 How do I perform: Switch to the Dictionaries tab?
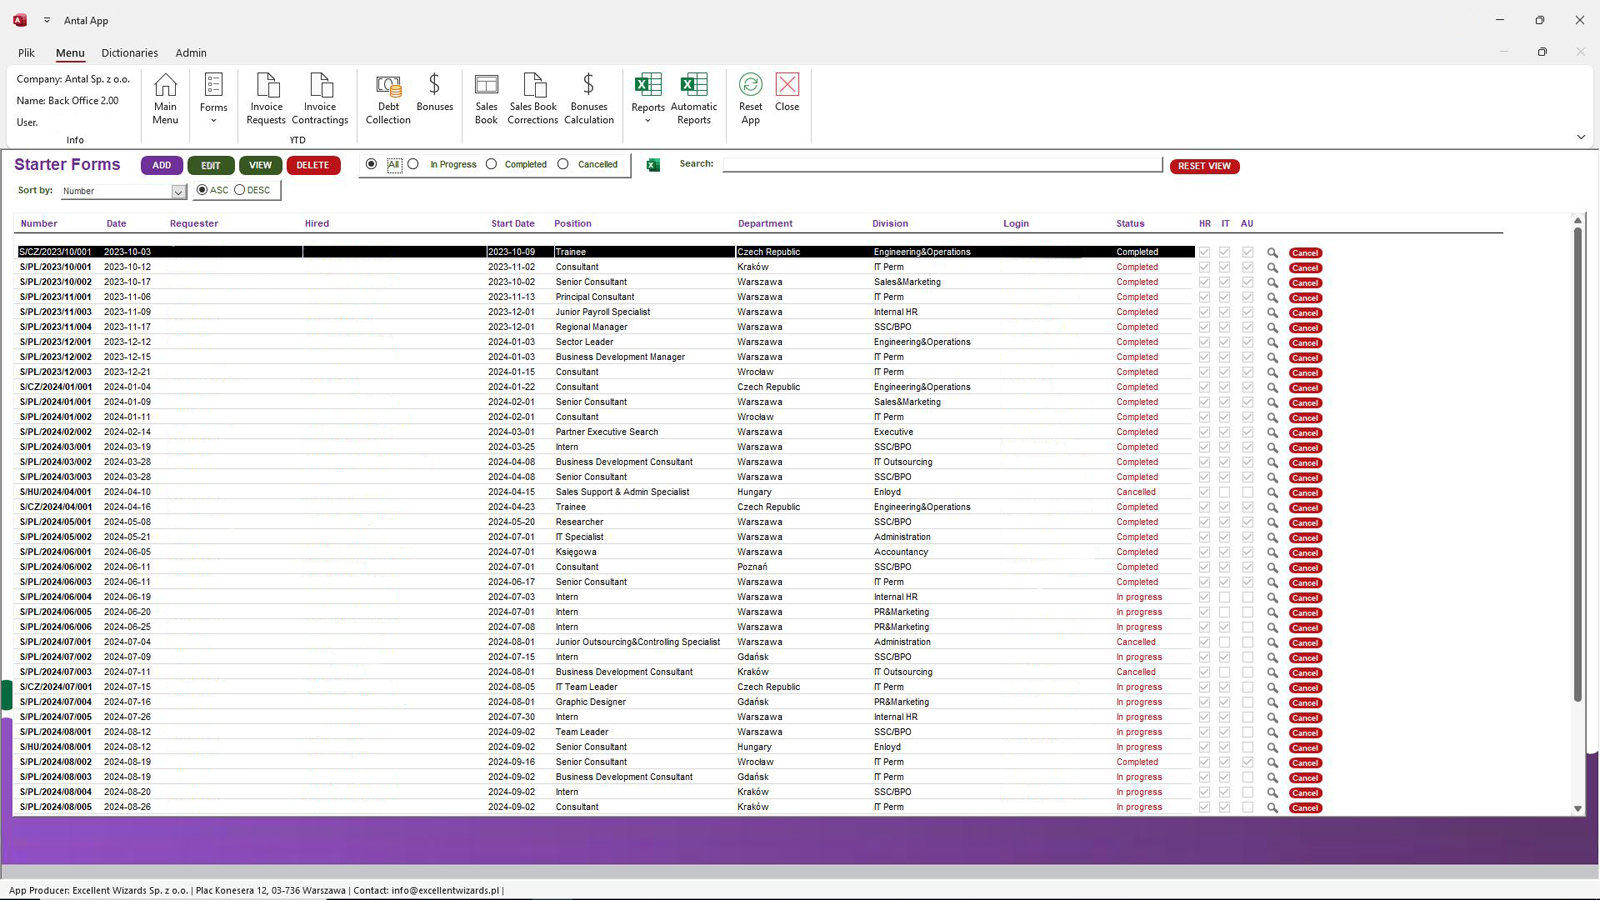[x=129, y=53]
